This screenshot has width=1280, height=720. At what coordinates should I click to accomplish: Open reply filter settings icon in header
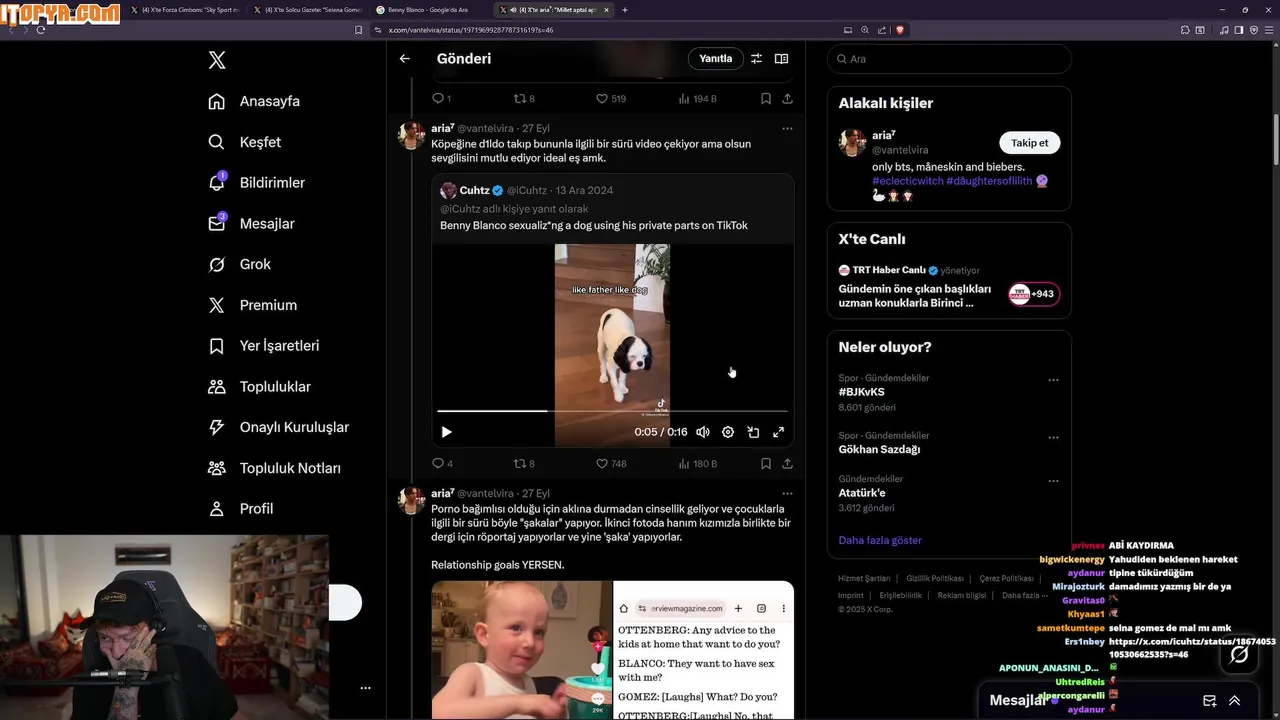click(x=757, y=59)
